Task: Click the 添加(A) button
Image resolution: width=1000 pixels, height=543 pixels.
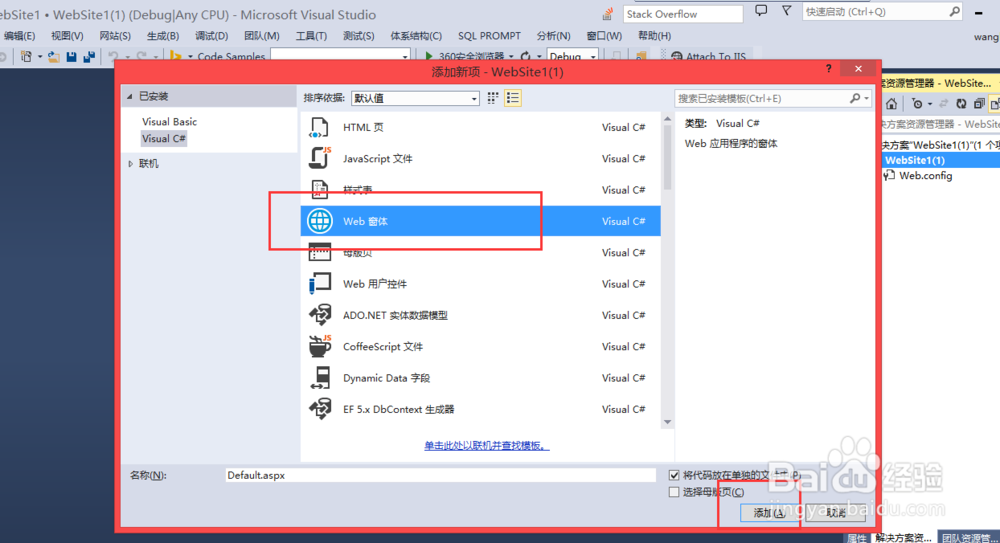Action: tap(770, 512)
